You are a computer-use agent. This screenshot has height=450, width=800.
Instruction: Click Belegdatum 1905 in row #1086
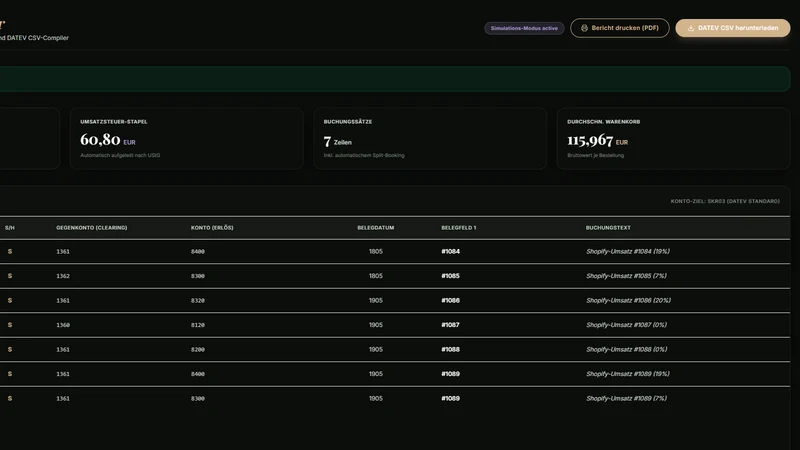(376, 301)
